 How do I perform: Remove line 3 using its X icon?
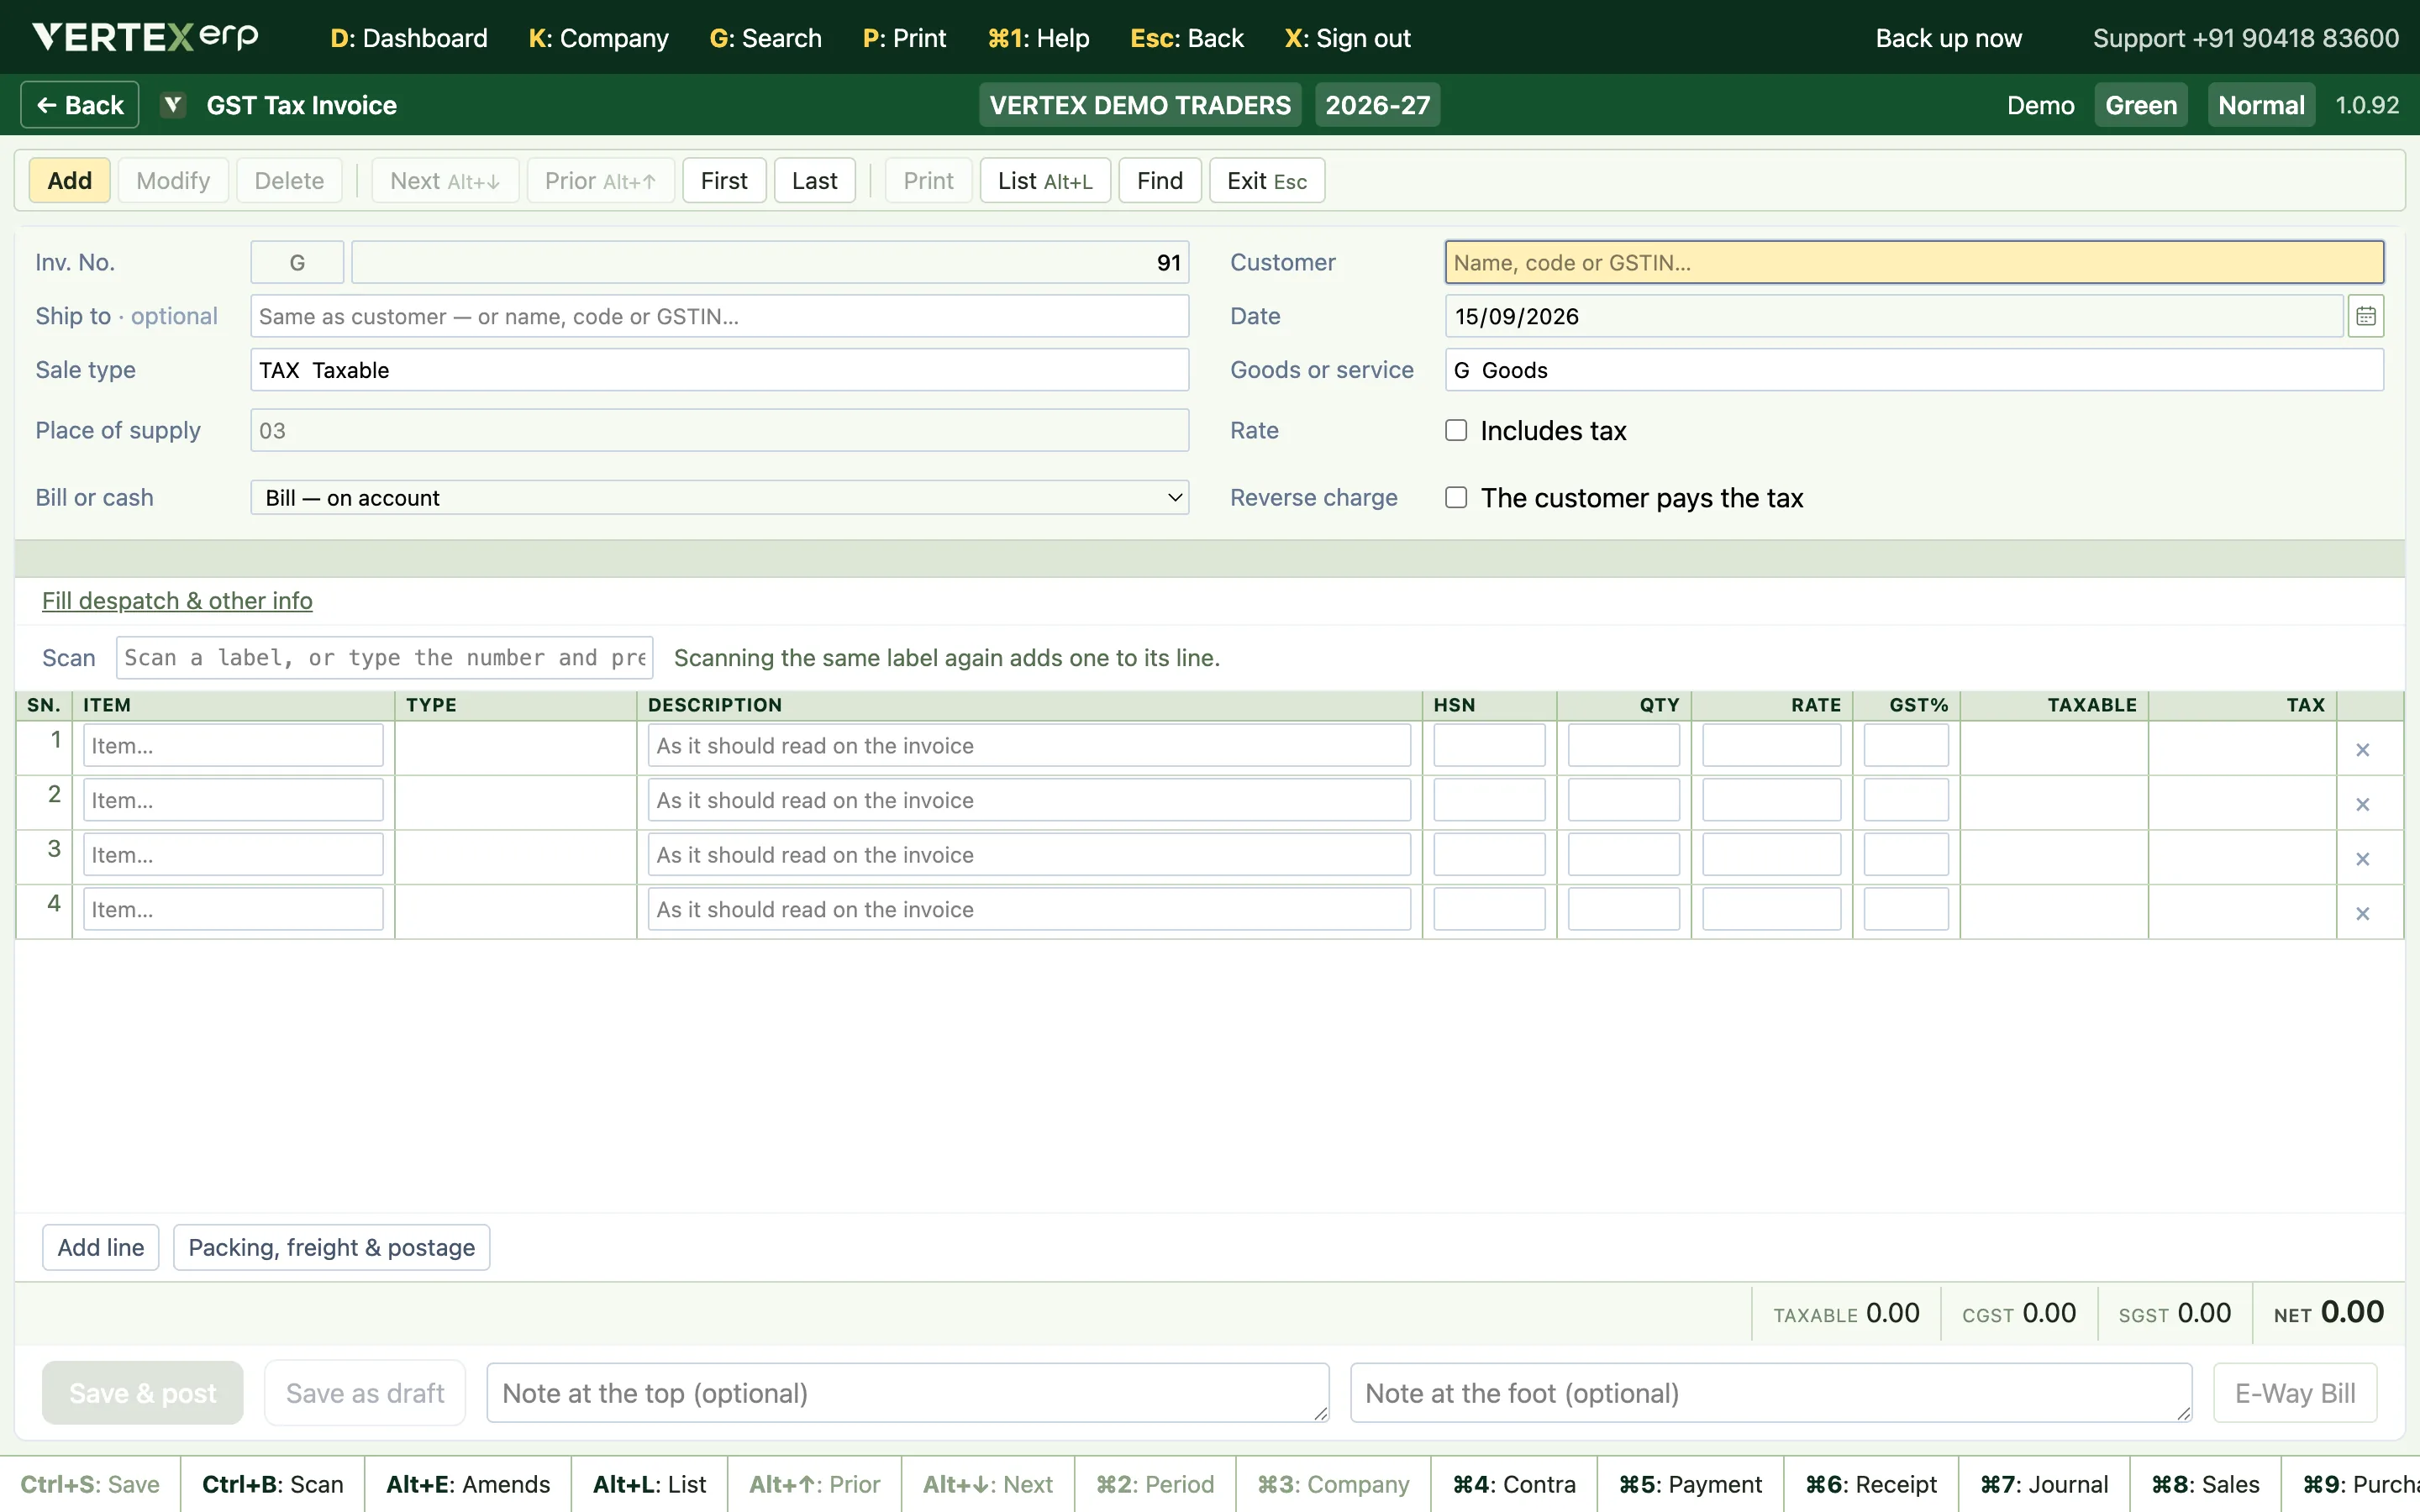point(2362,858)
